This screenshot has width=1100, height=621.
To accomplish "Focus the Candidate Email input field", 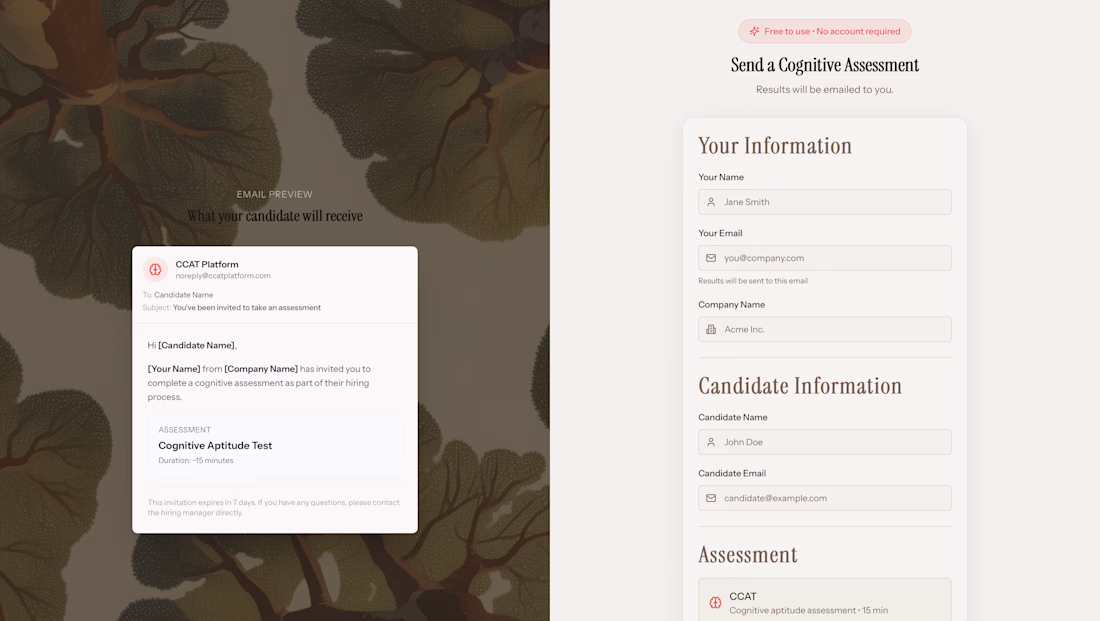I will pos(825,498).
